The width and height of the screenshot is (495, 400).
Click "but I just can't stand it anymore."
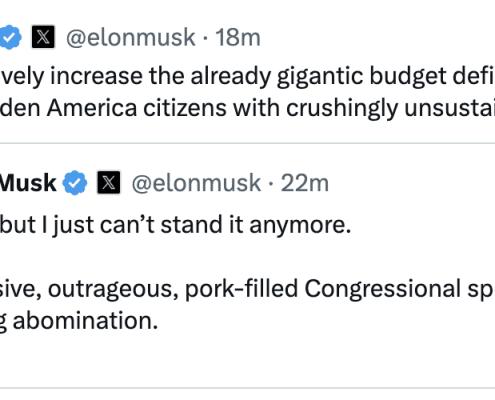[x=175, y=225]
